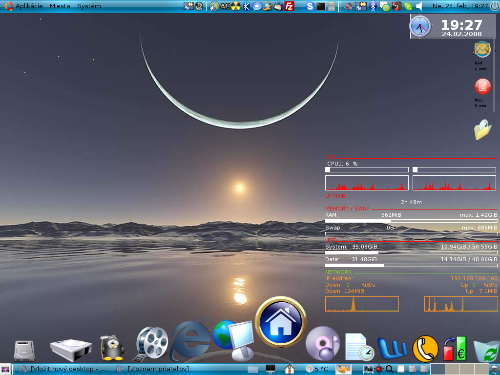Click the monitor icon in bottom panel

pyautogui.click(x=270, y=369)
